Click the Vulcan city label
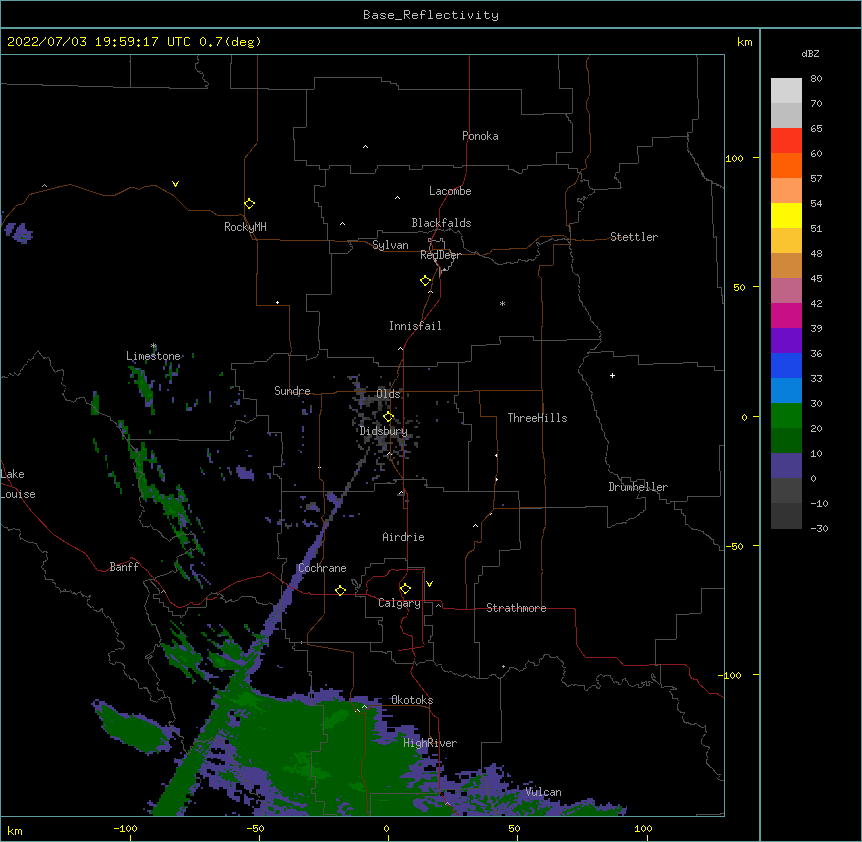This screenshot has height=842, width=862. click(543, 792)
